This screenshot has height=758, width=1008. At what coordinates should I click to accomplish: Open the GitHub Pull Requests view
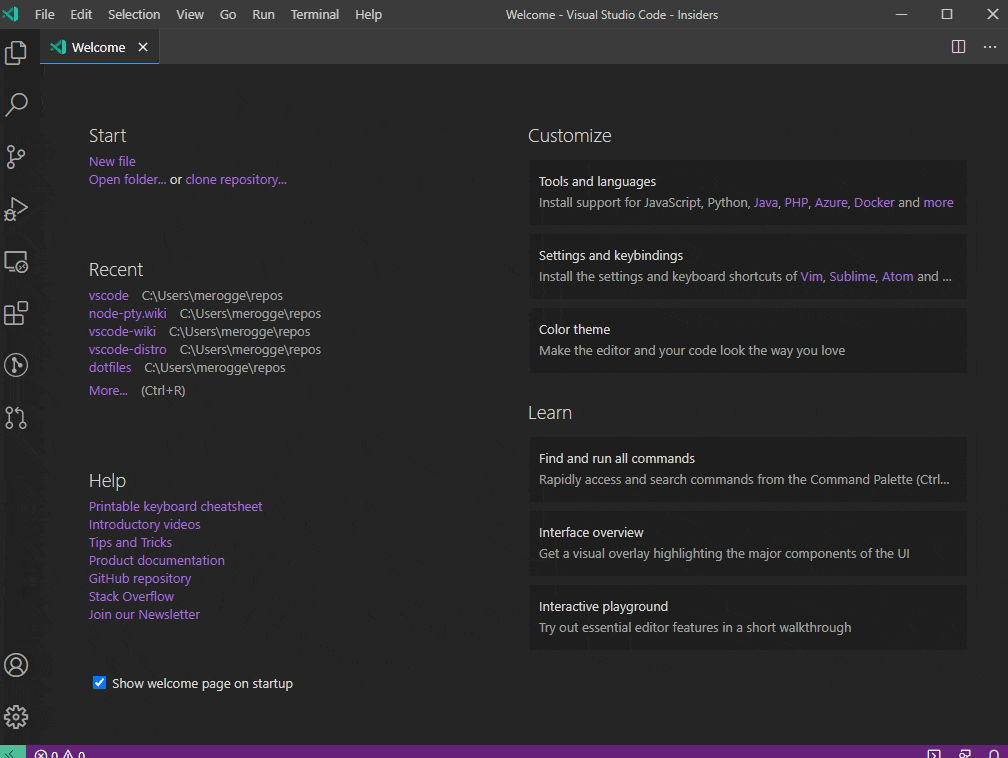pos(16,417)
